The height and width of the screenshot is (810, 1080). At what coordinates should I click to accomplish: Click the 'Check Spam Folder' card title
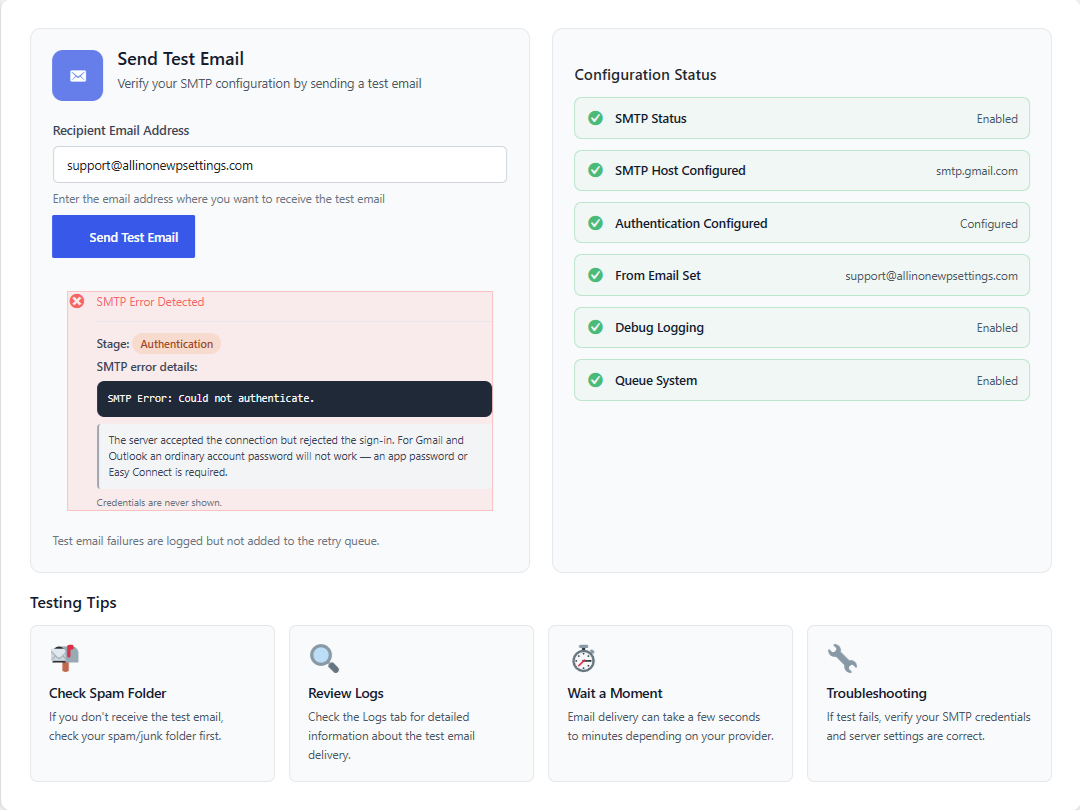click(107, 694)
